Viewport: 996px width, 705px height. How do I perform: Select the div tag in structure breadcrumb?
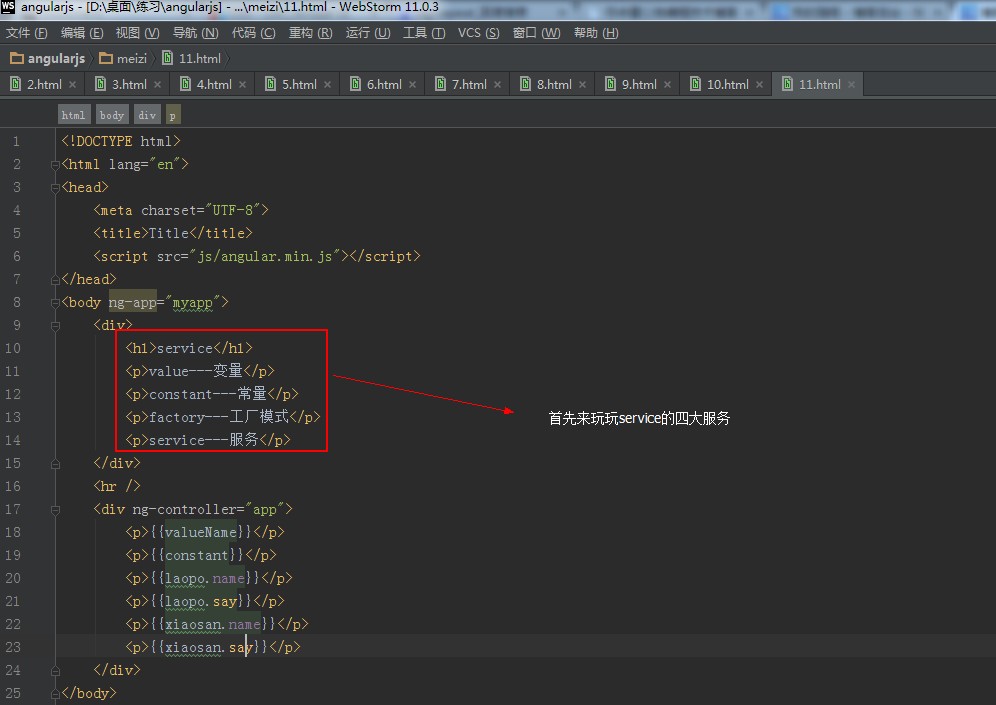[147, 115]
